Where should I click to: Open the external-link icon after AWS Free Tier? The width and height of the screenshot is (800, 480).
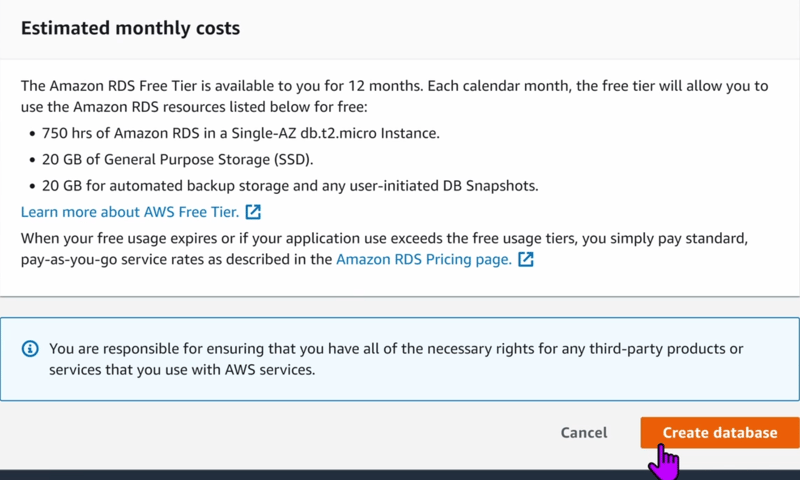pos(253,212)
